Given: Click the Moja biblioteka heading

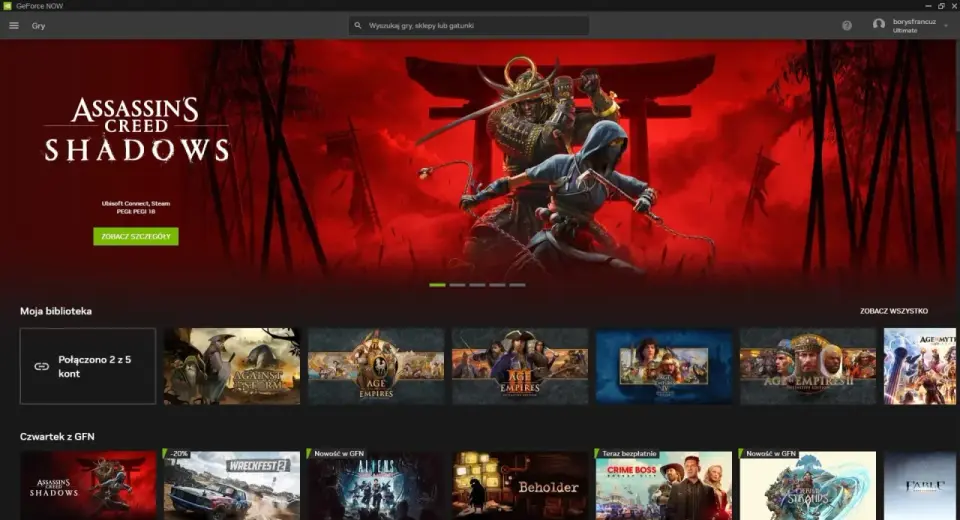Looking at the screenshot, I should click(56, 311).
